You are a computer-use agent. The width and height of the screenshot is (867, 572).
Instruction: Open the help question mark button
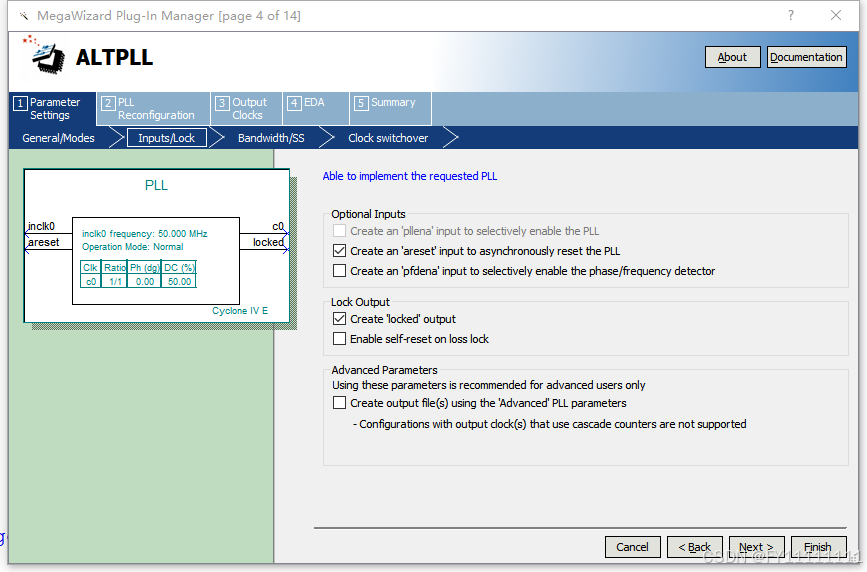point(791,15)
